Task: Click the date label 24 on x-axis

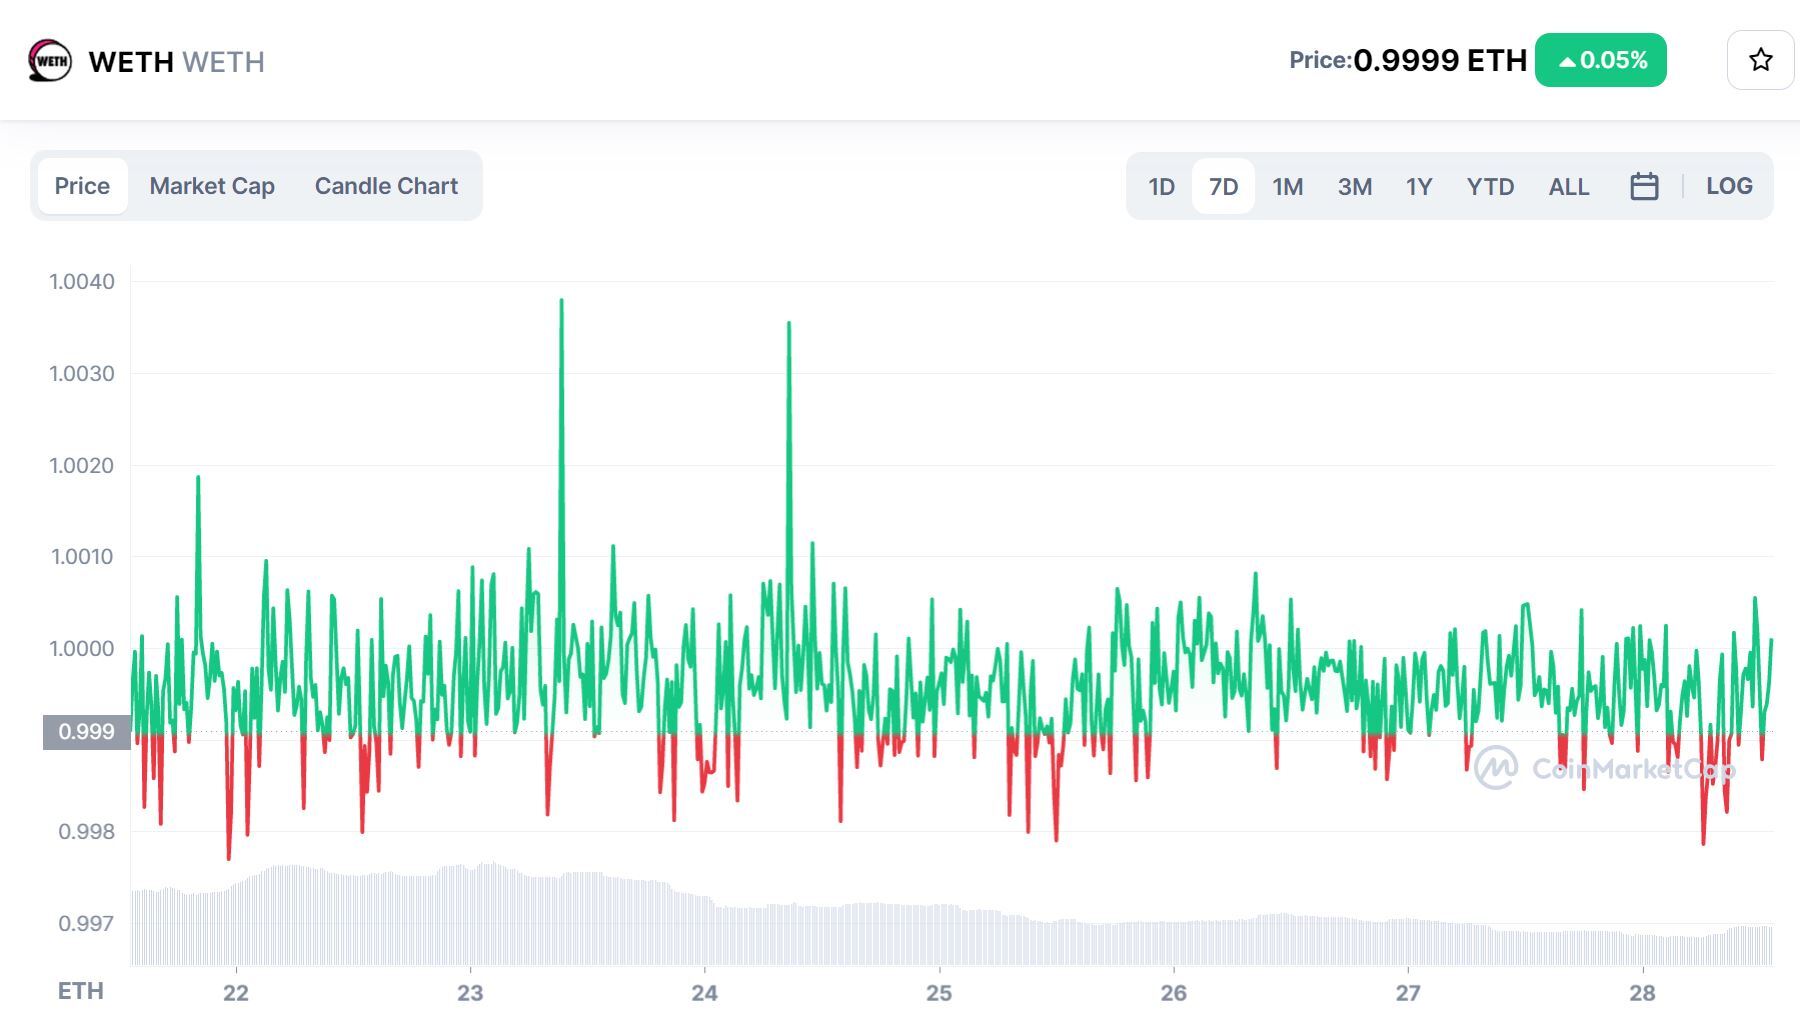Action: pyautogui.click(x=705, y=993)
